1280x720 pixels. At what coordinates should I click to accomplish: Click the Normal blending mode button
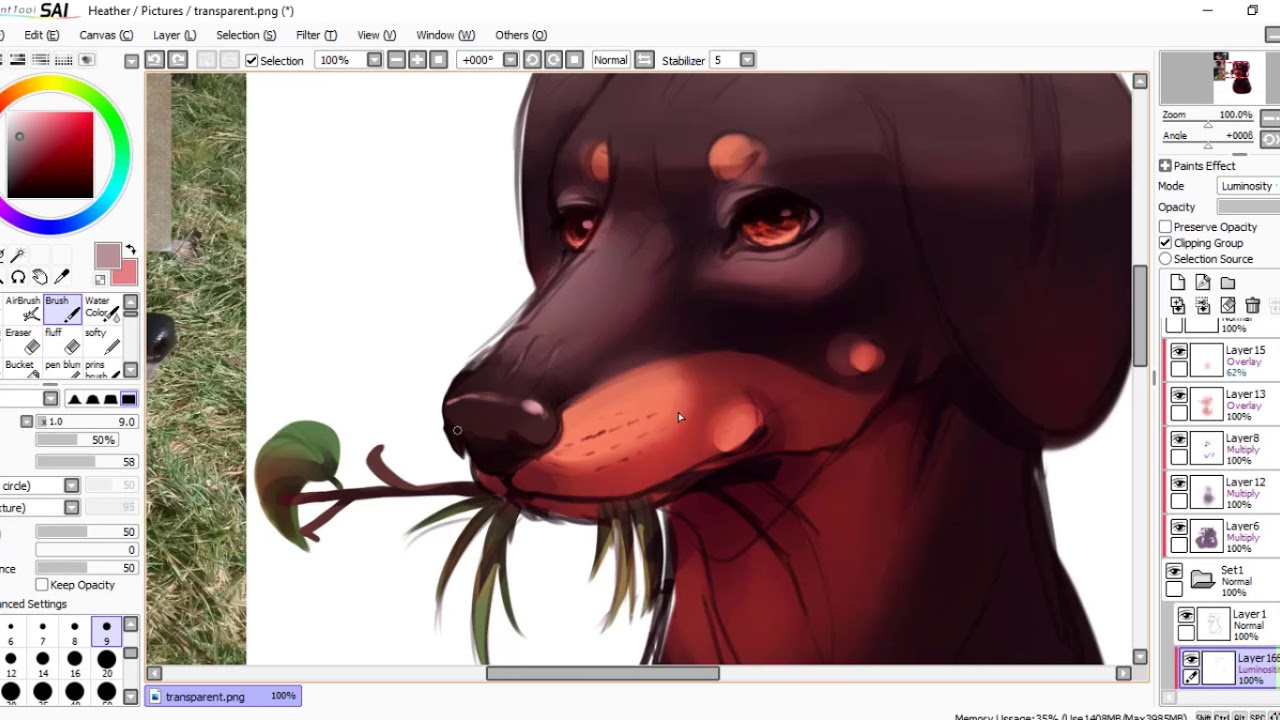click(x=610, y=60)
